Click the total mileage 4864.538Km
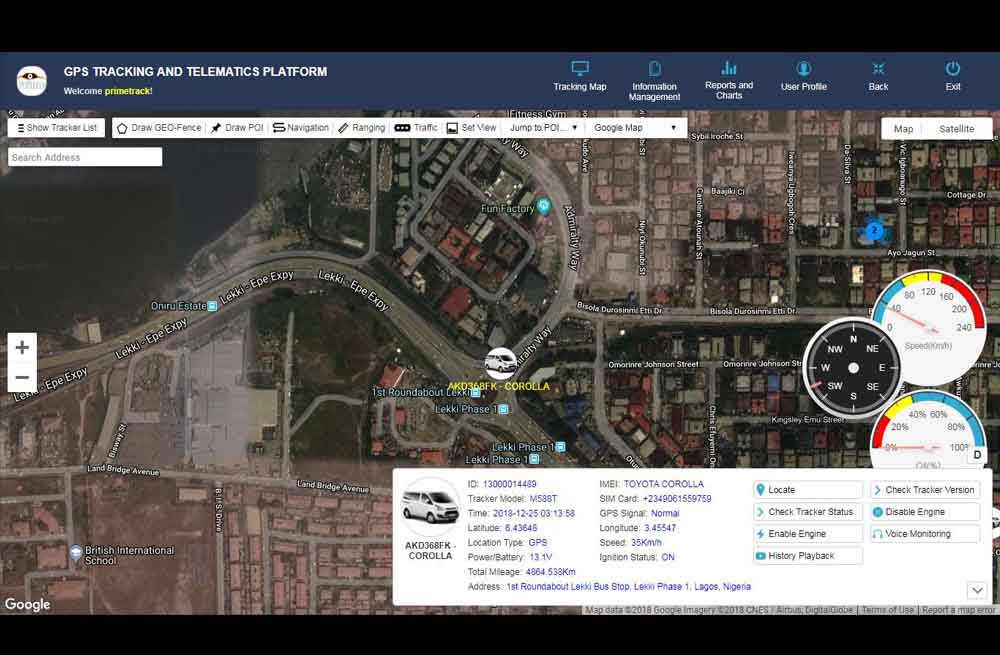 [550, 572]
